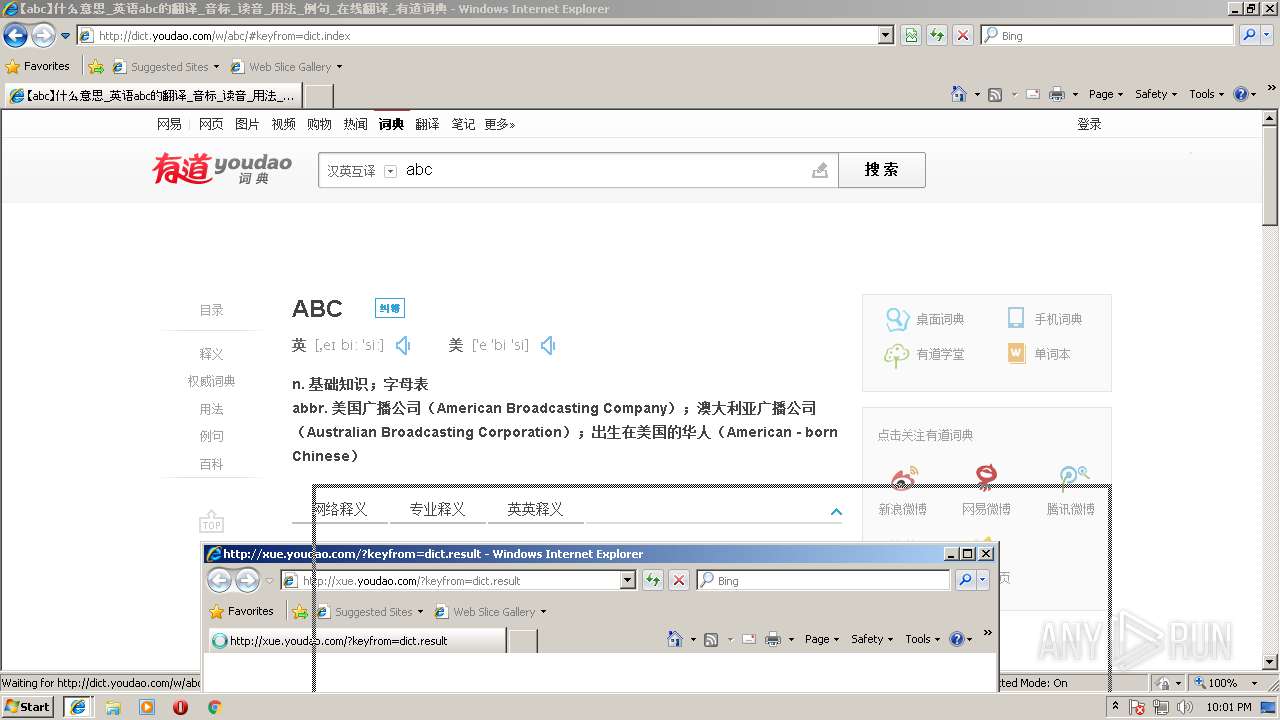
Task: Click the Read Mail icon in main command bar
Action: pos(1031,94)
